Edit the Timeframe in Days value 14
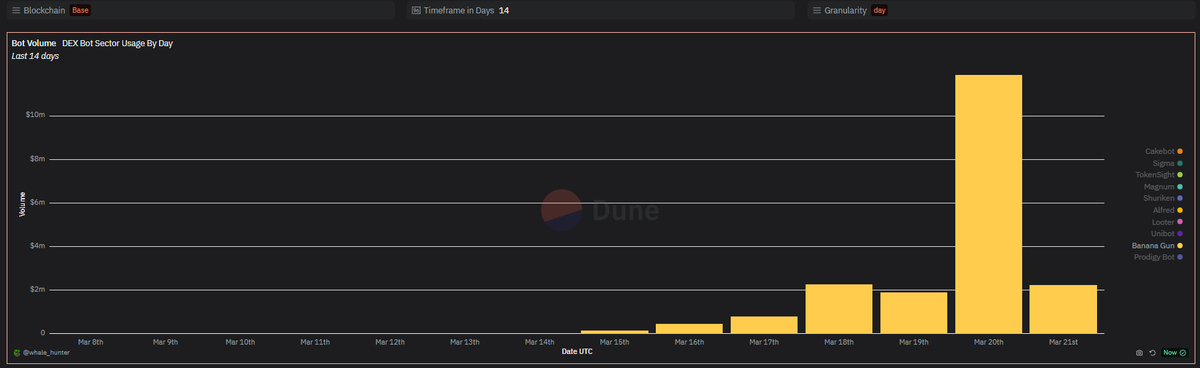 pos(504,10)
